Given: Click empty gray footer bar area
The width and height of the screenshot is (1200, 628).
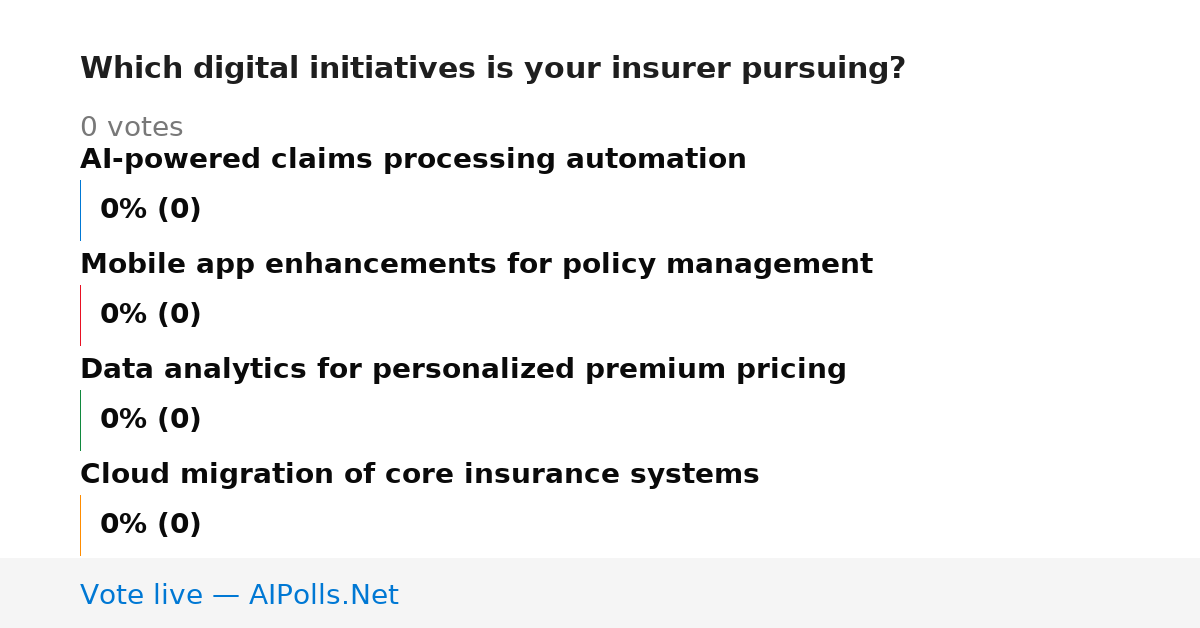Looking at the screenshot, I should coord(800,593).
